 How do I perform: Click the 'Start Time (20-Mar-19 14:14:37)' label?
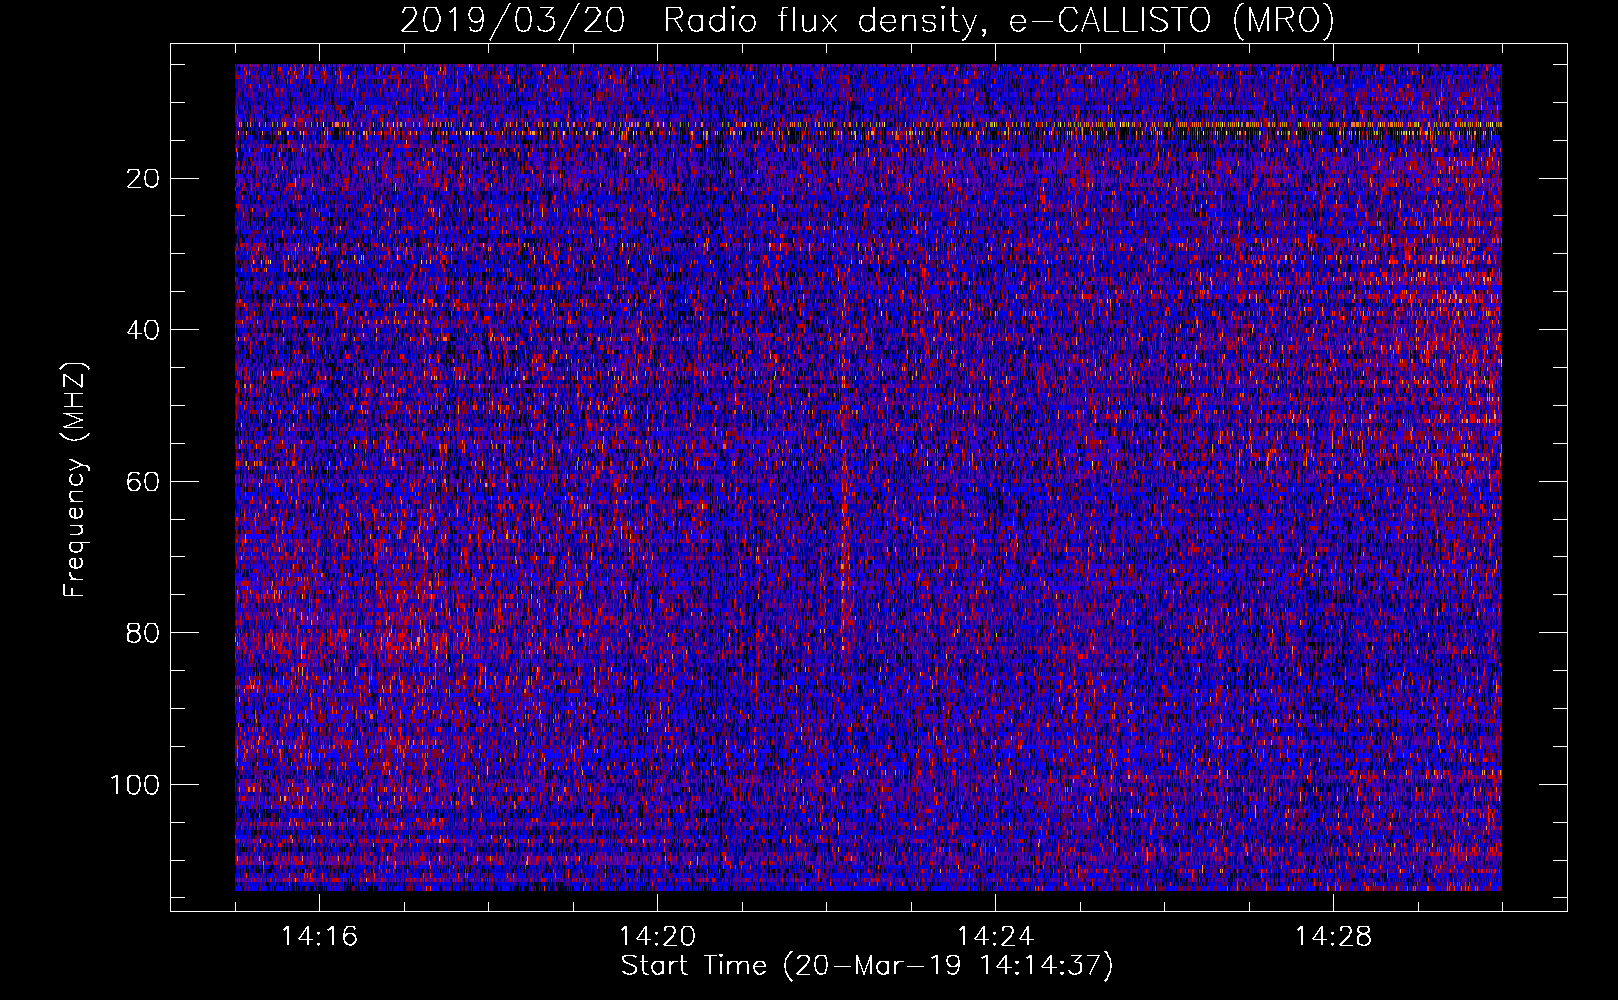pyautogui.click(x=867, y=966)
